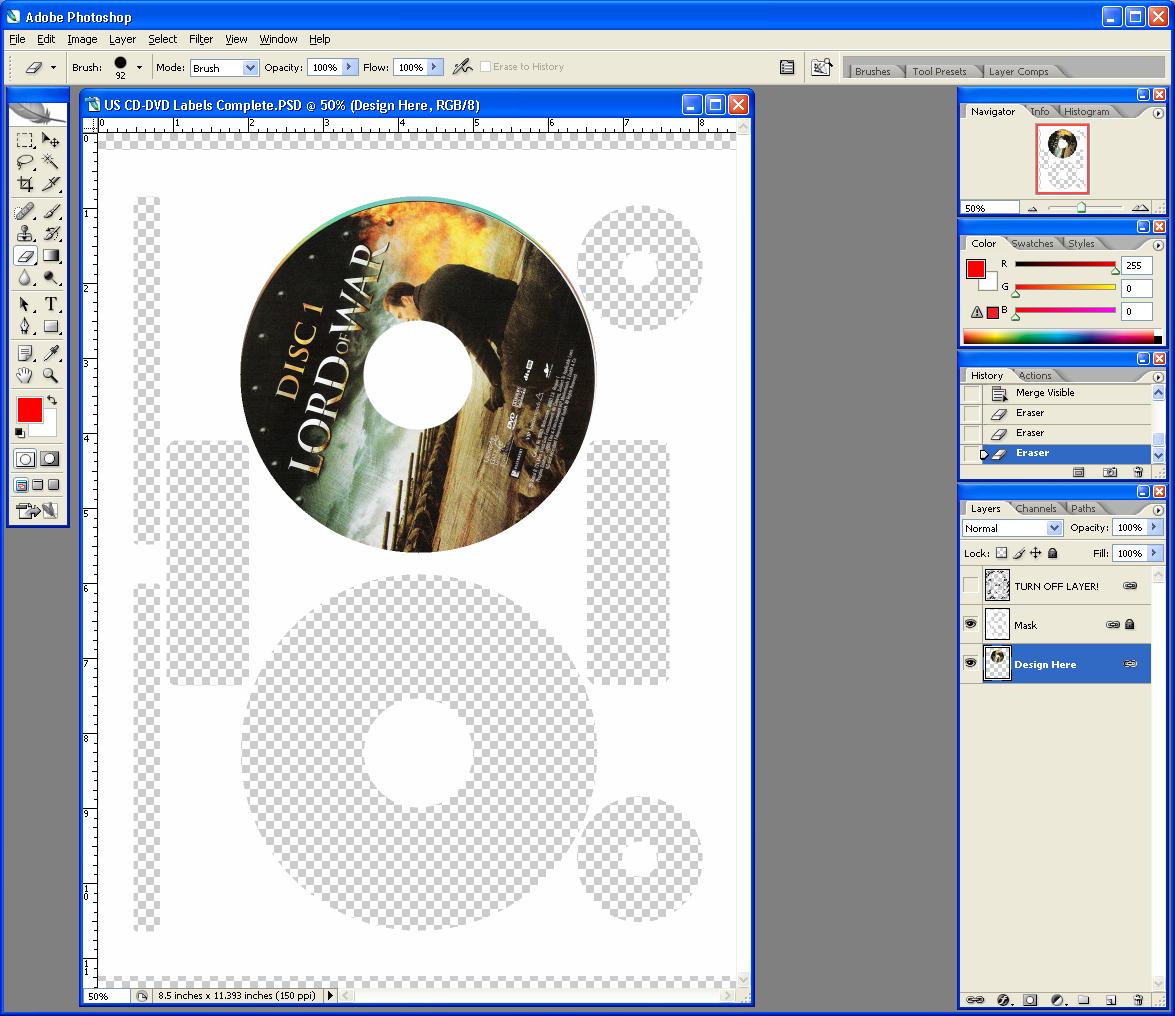Open the Flow slider arrow
The width and height of the screenshot is (1175, 1016).
(x=435, y=67)
